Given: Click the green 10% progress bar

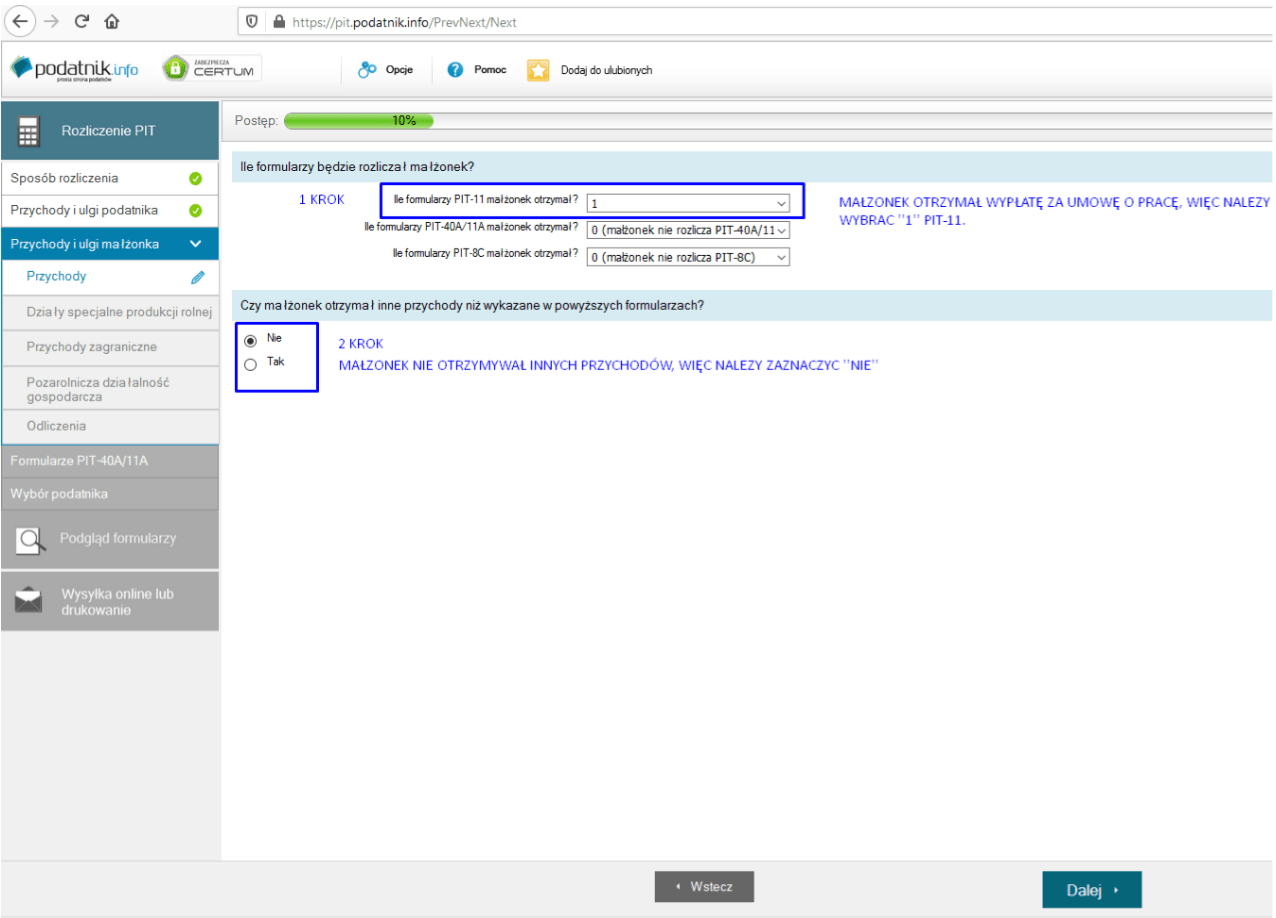Looking at the screenshot, I should (359, 121).
